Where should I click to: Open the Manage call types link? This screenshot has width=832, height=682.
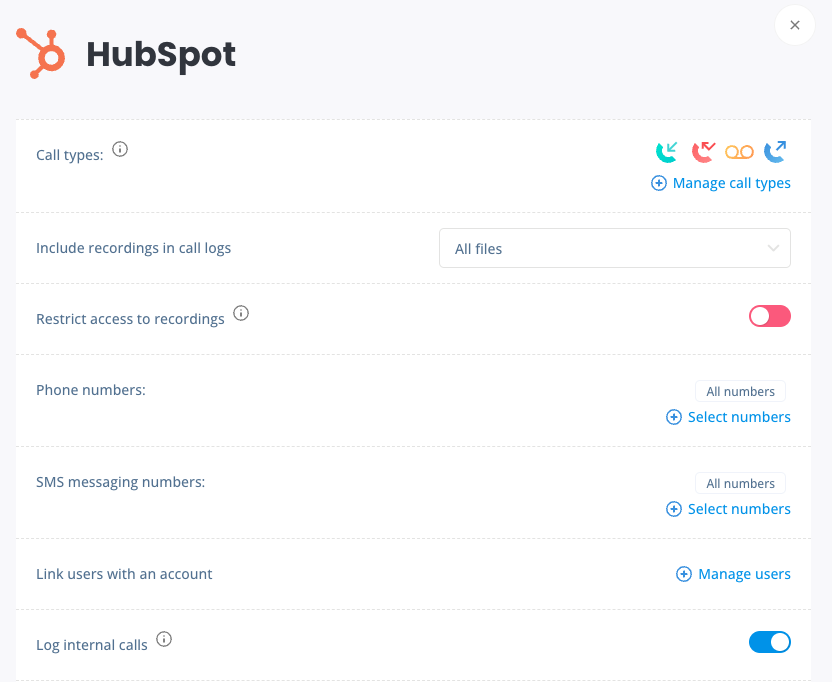coord(721,183)
